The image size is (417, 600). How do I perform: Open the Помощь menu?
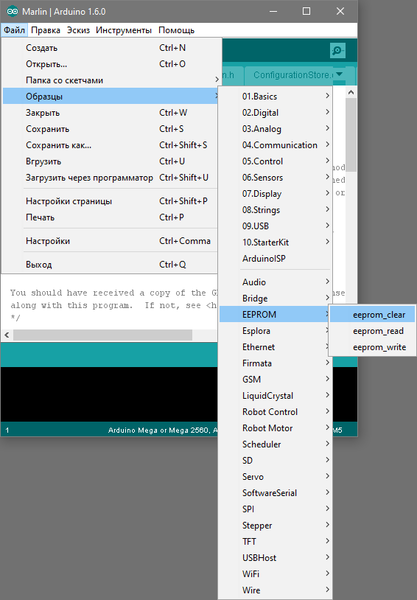point(176,30)
